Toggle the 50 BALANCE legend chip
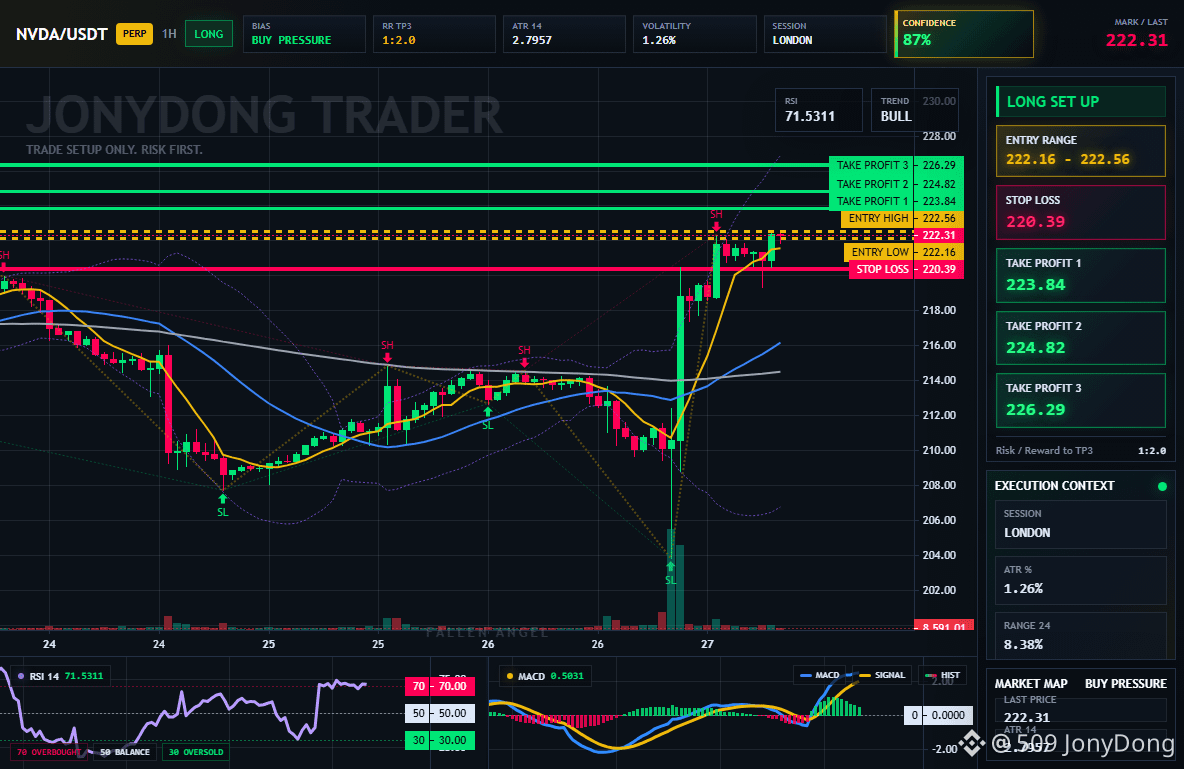1184x769 pixels. pos(125,752)
